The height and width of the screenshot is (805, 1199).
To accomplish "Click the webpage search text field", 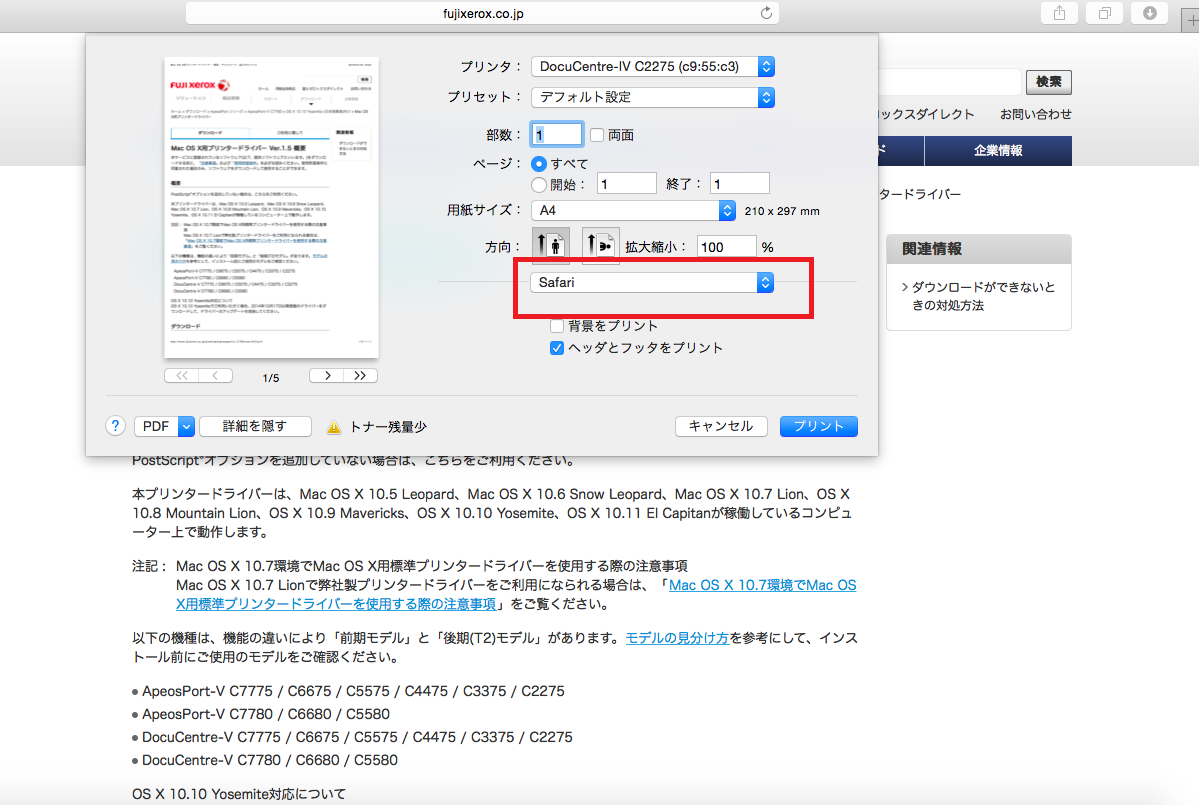I will click(950, 82).
